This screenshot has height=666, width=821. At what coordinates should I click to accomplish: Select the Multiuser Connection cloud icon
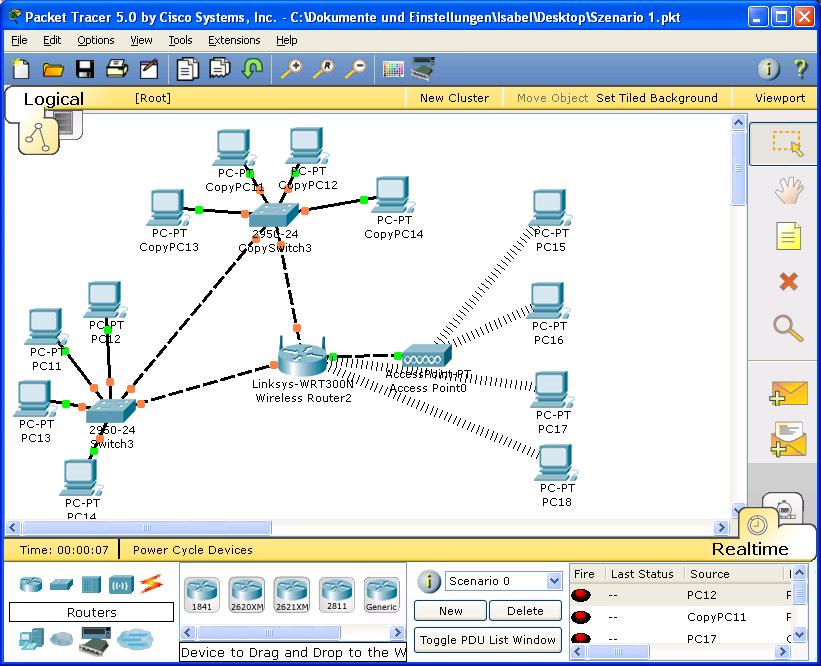coord(135,639)
